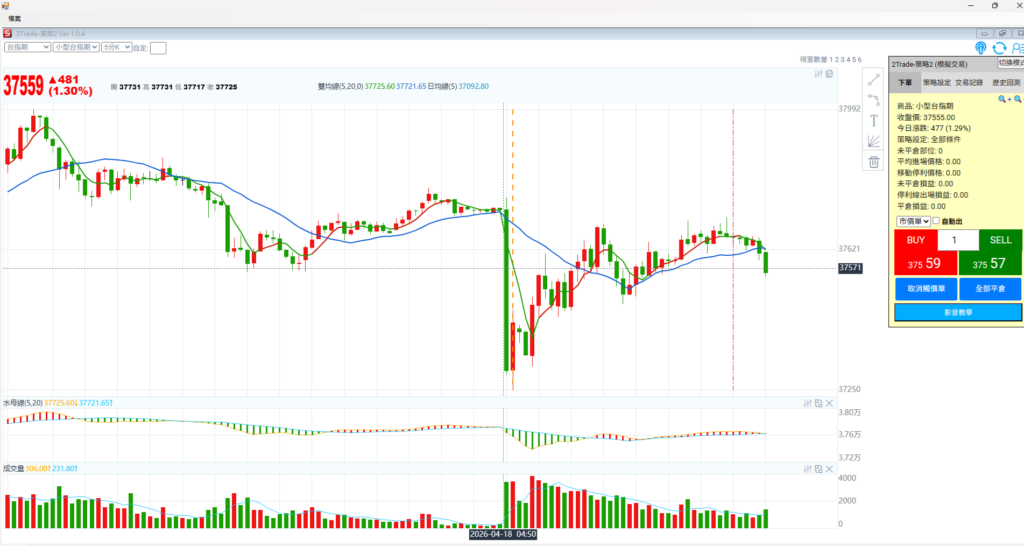Select window count 2 in 視窗數量
This screenshot has width=1024, height=546.
tap(837, 59)
